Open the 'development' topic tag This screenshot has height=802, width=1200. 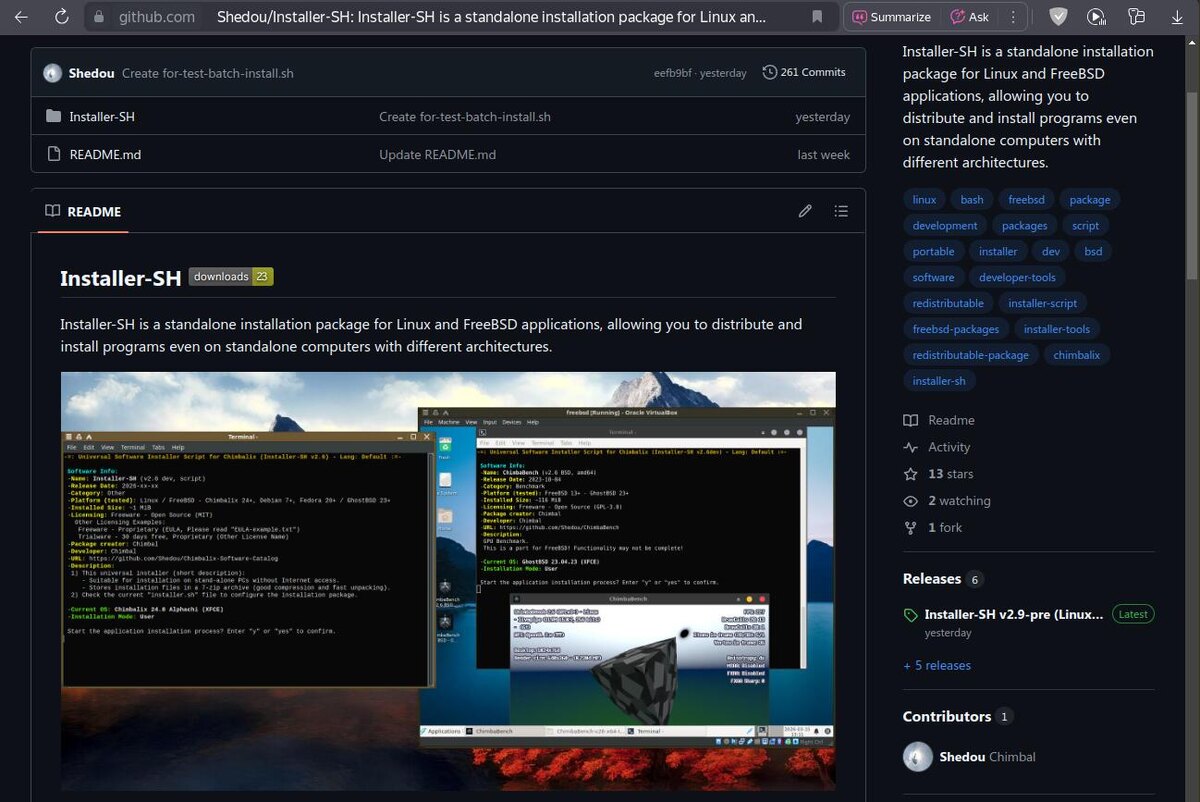(x=945, y=225)
